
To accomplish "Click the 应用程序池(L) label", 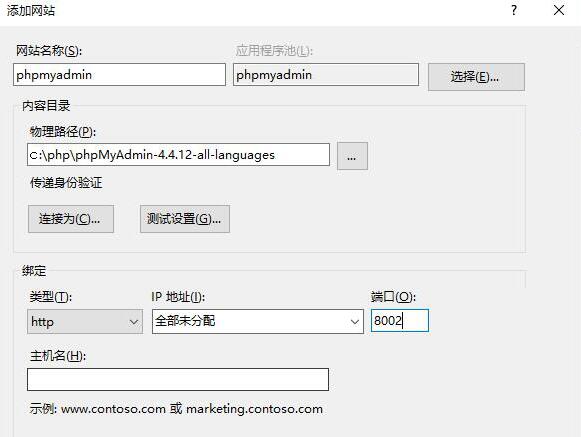I will click(x=275, y=50).
